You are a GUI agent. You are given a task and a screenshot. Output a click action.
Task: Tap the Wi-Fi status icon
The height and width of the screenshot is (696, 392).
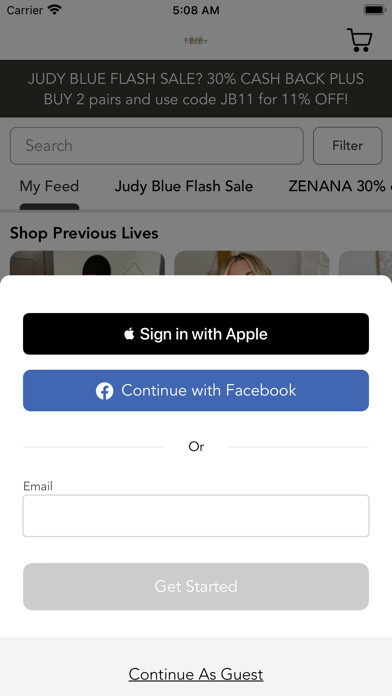point(55,10)
